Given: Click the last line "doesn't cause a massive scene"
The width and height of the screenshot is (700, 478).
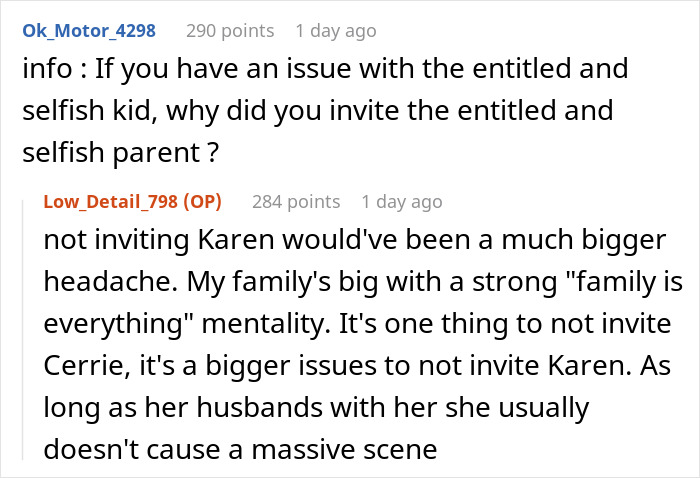Looking at the screenshot, I should coord(240,449).
